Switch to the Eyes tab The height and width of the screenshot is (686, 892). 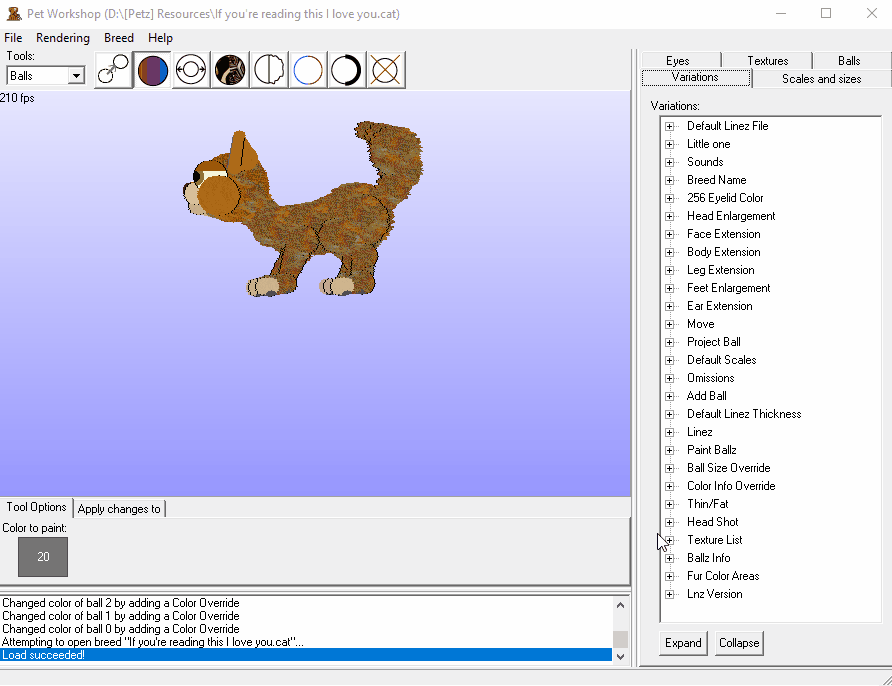(678, 60)
